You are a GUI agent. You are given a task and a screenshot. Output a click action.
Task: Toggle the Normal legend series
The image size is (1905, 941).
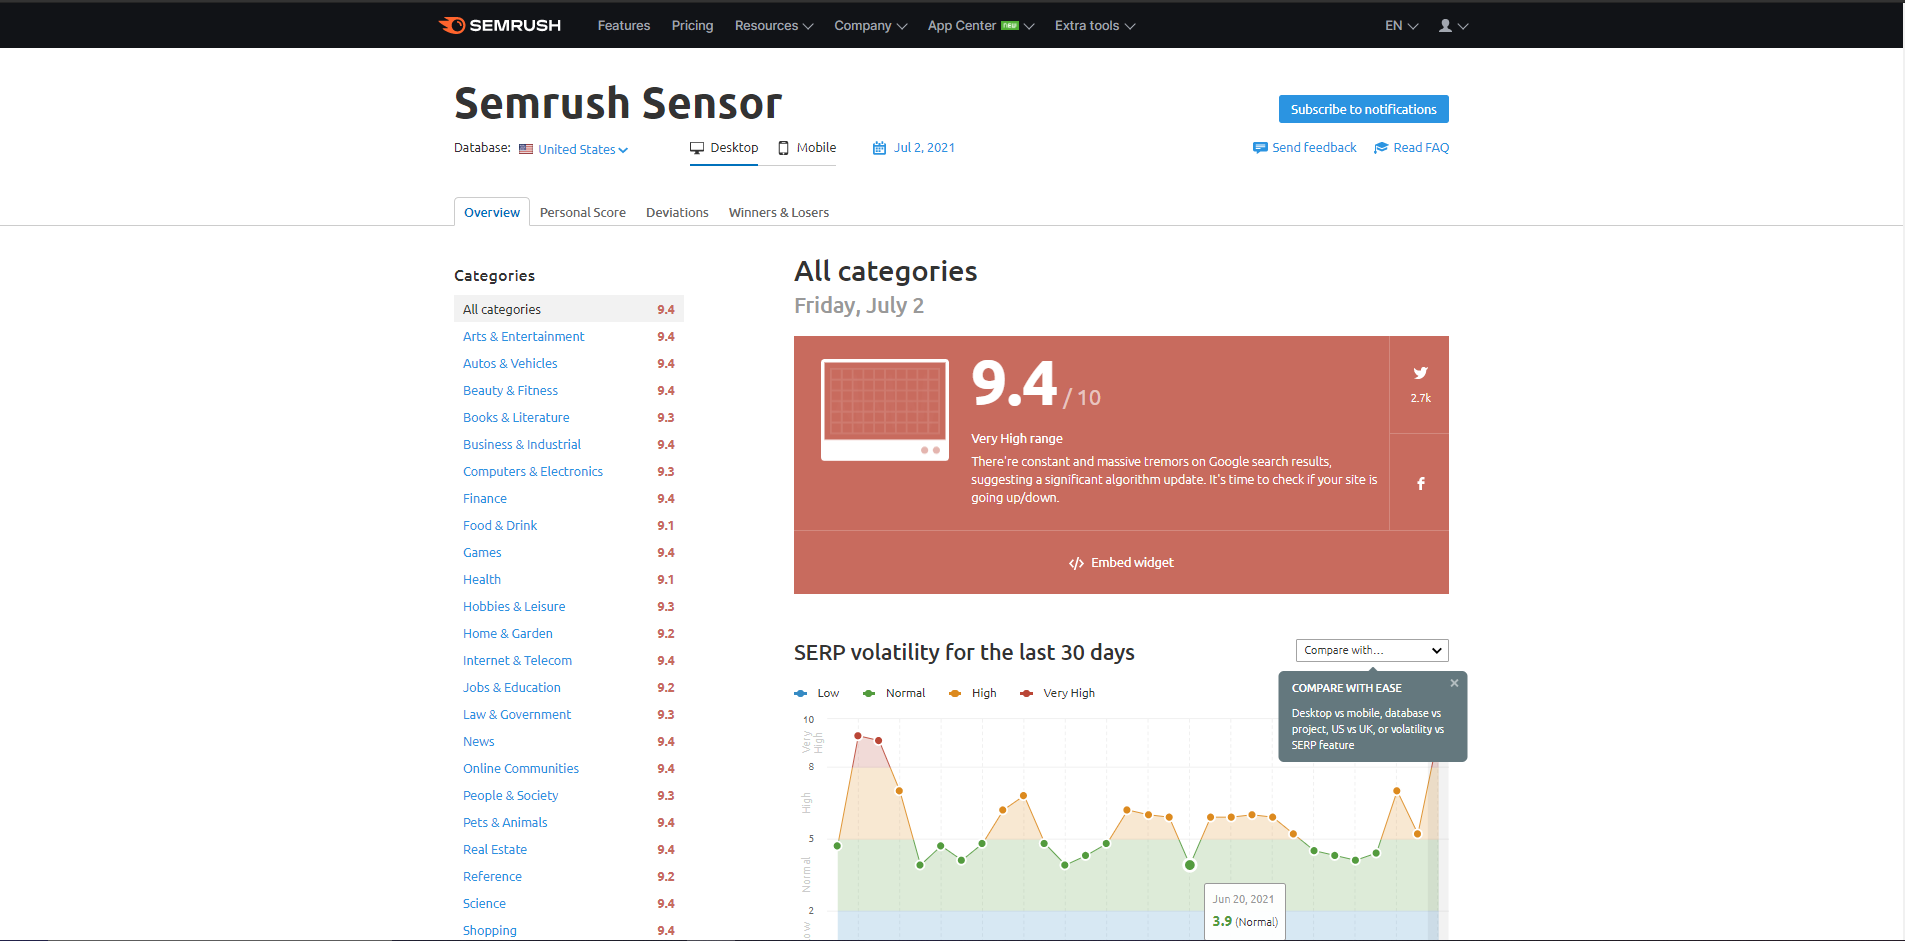click(894, 693)
